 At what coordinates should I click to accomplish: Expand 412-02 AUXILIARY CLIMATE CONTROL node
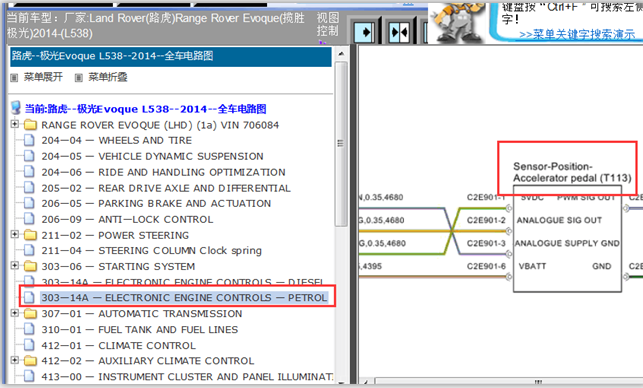coord(15,360)
